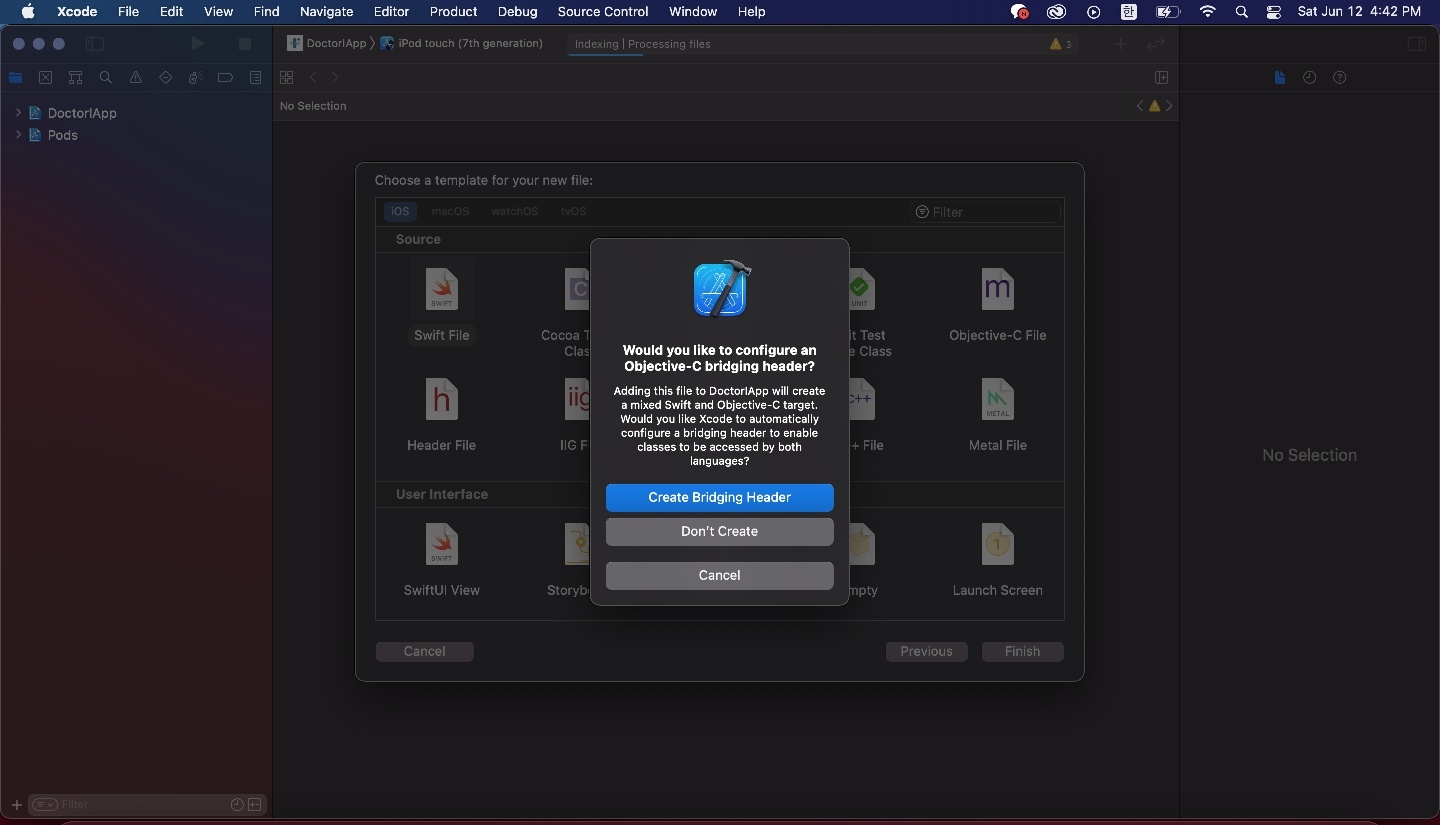The image size is (1440, 825).
Task: Select the Swift File template icon
Action: coord(441,290)
